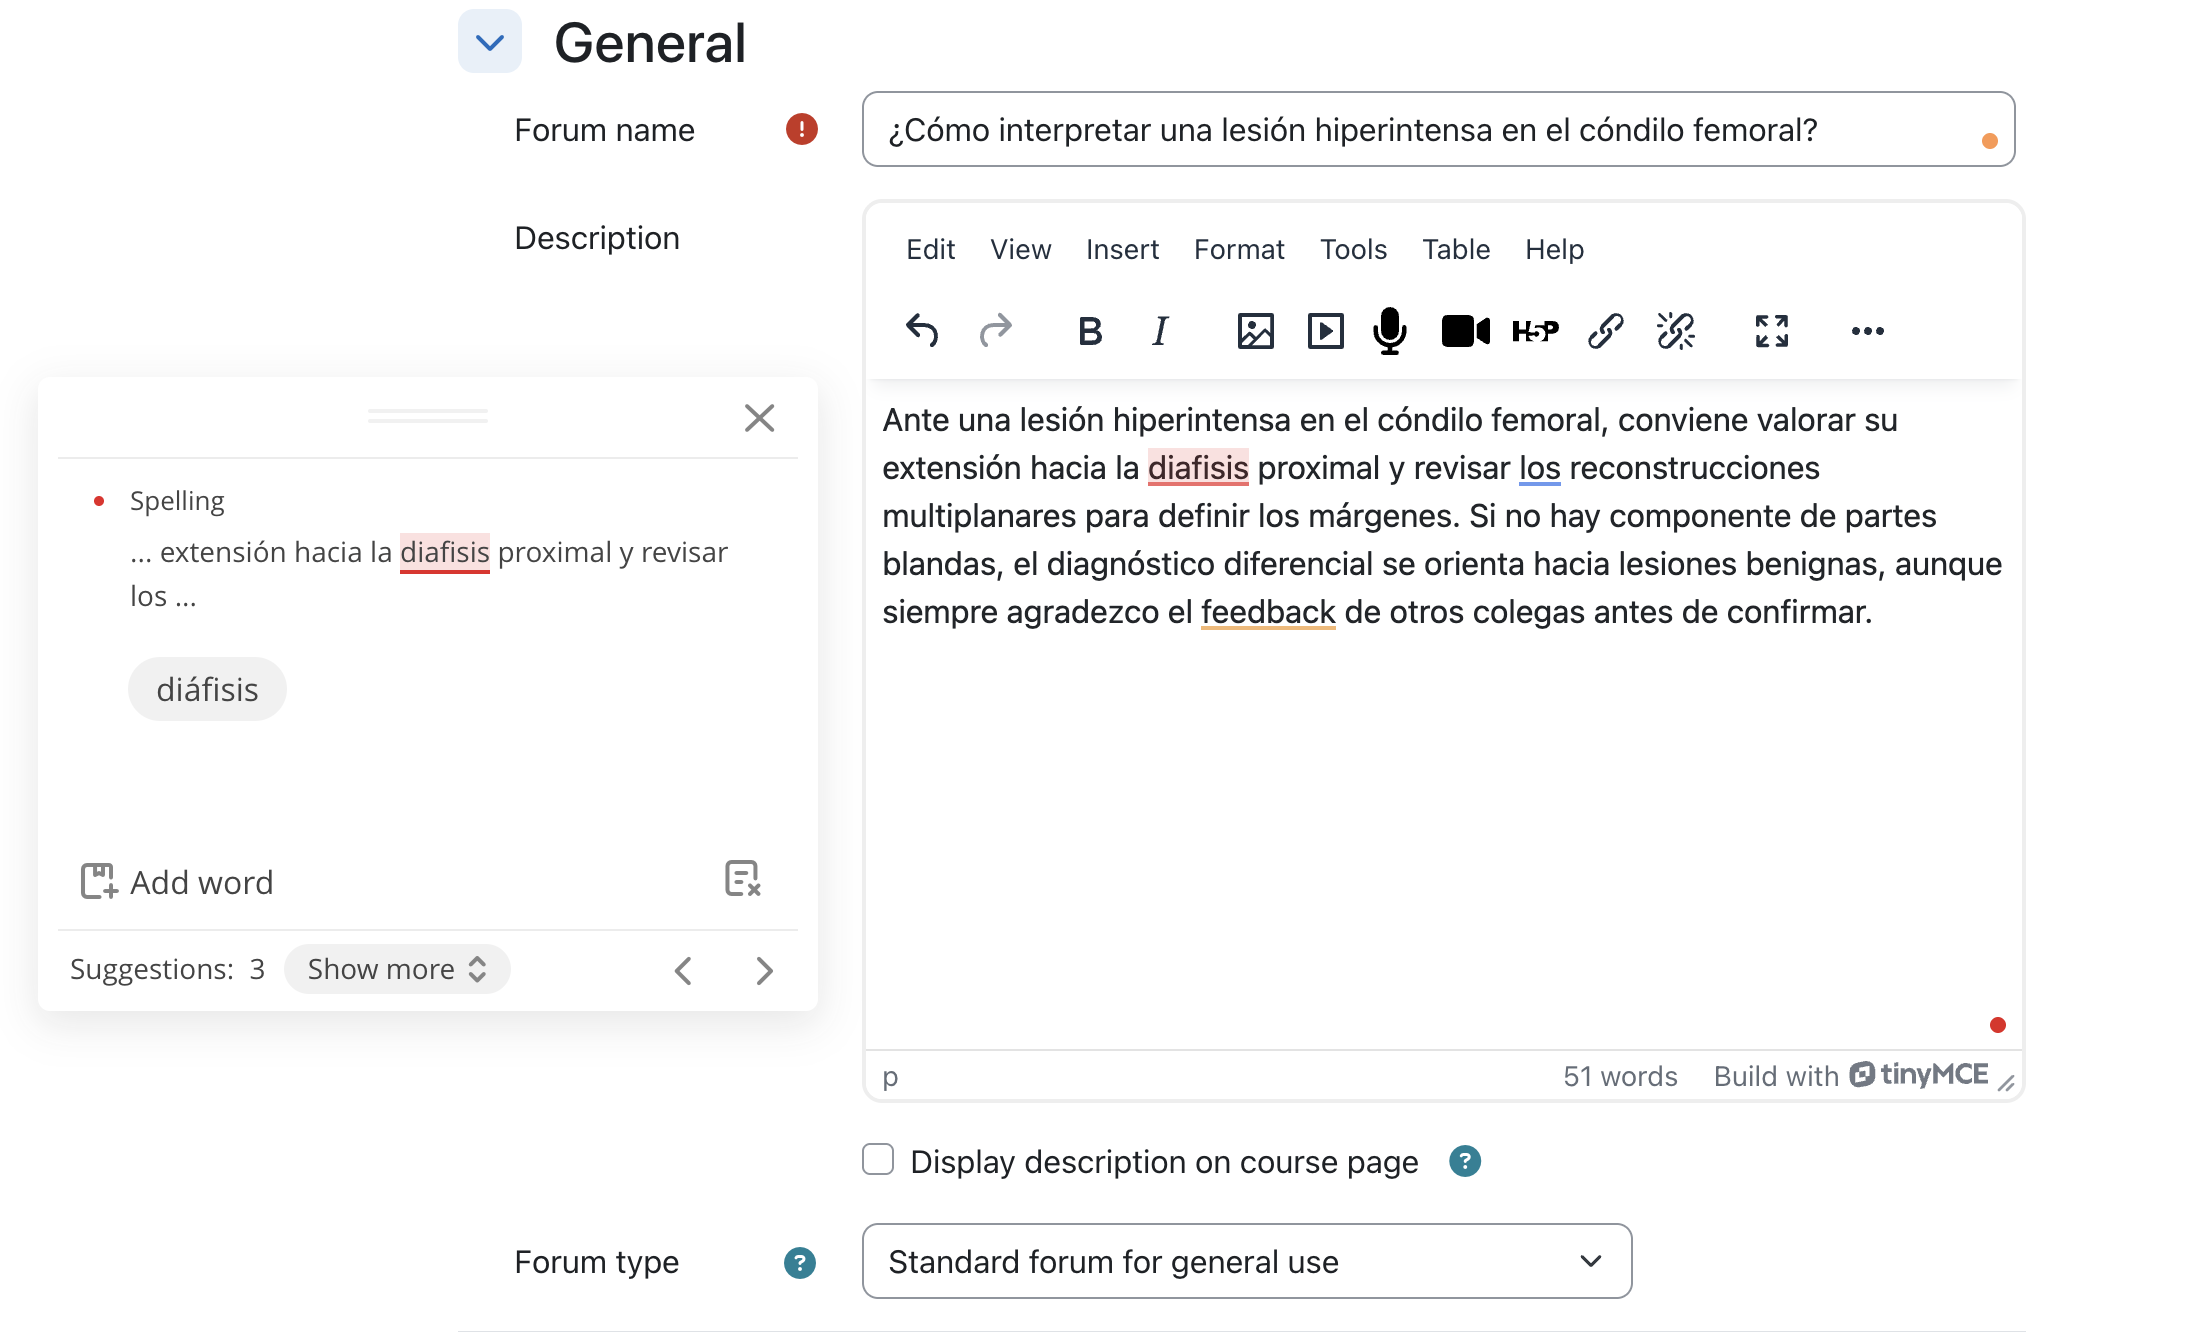Click the underlined word feedback in editor

click(1268, 612)
